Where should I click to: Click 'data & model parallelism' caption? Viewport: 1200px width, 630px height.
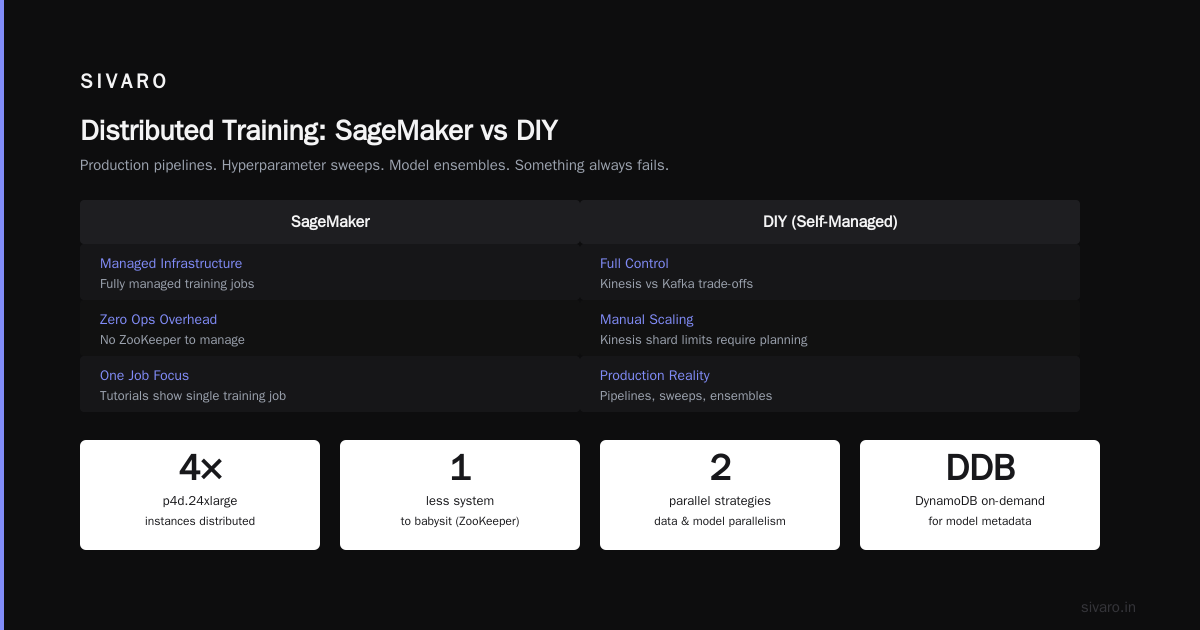click(x=720, y=521)
